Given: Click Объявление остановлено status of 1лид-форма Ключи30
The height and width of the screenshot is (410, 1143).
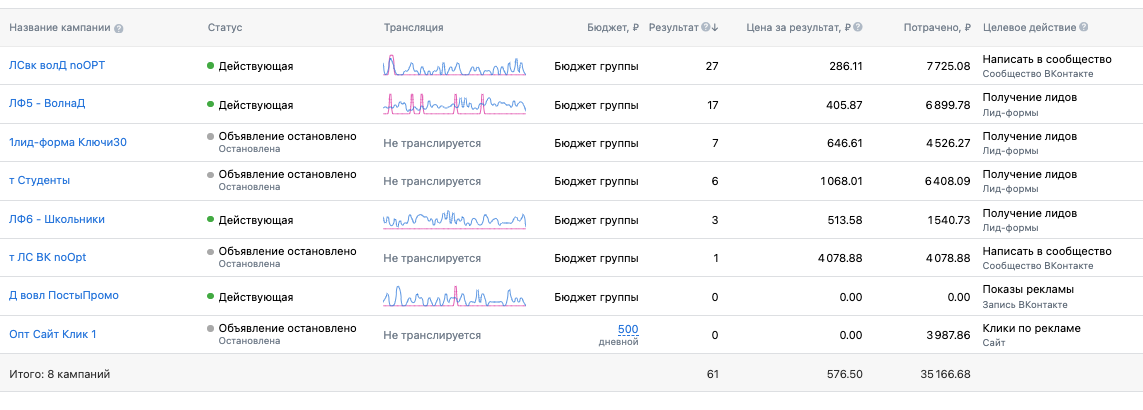Looking at the screenshot, I should pyautogui.click(x=288, y=136).
